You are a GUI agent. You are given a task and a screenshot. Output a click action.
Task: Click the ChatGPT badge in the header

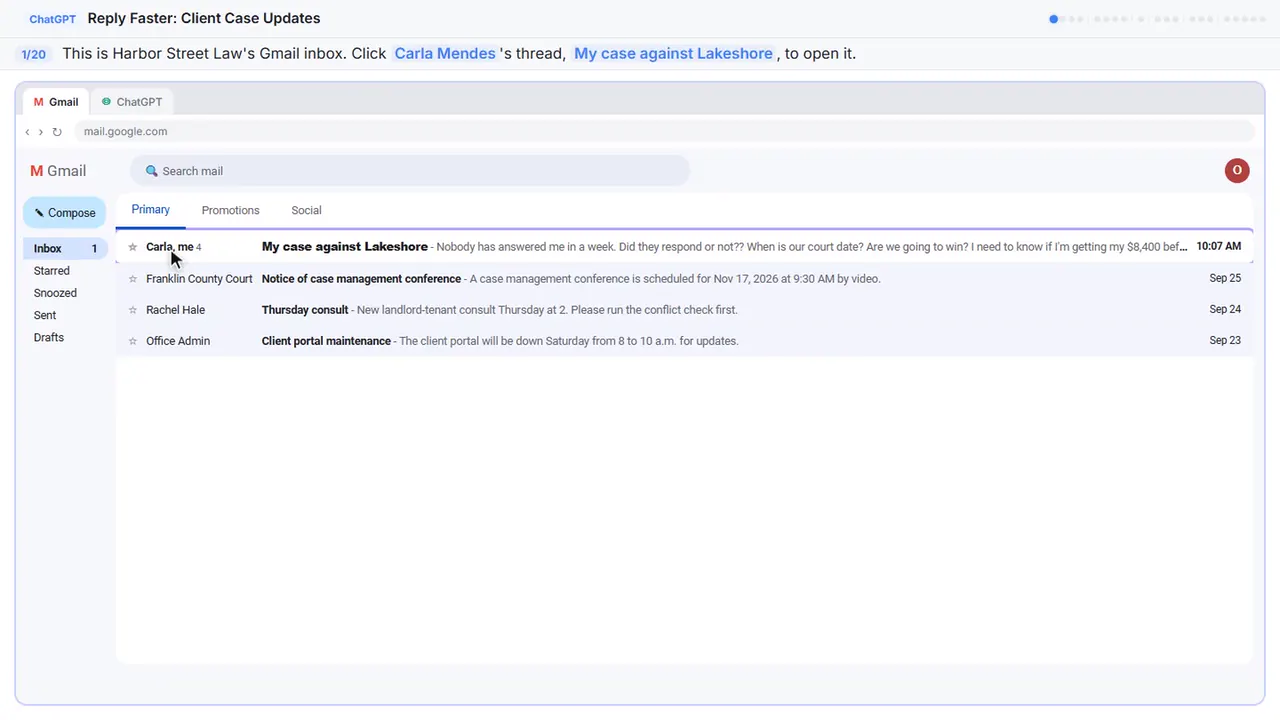click(x=52, y=19)
